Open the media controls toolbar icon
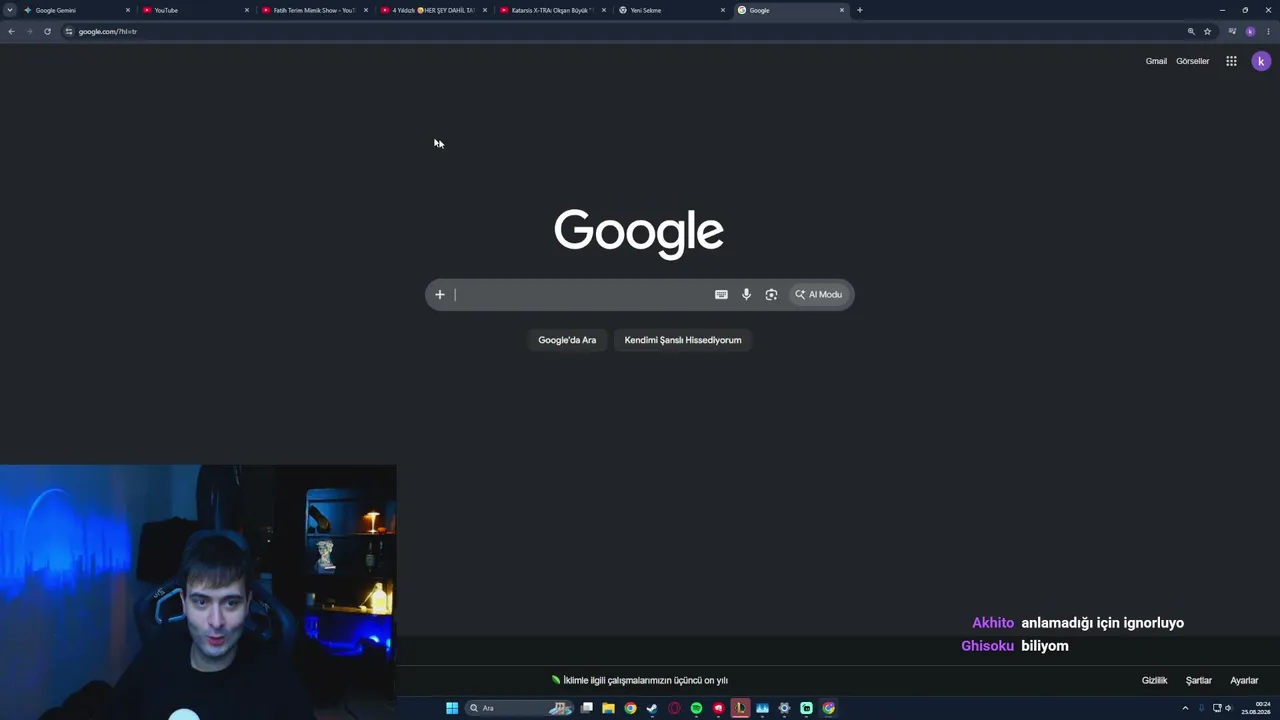The width and height of the screenshot is (1280, 720). [1232, 31]
